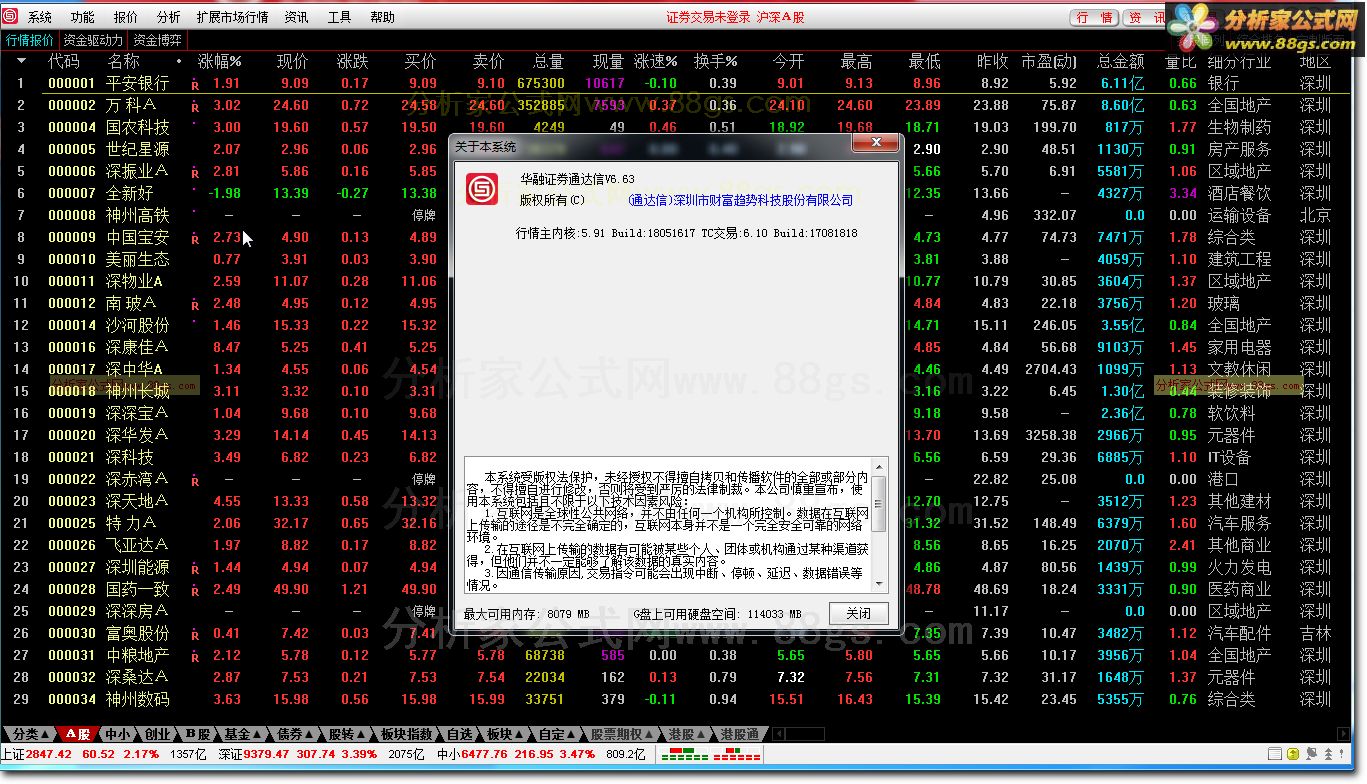Viewport: 1367px width, 784px height.
Task: Open the 扩展市场行情 menu
Action: [x=232, y=17]
